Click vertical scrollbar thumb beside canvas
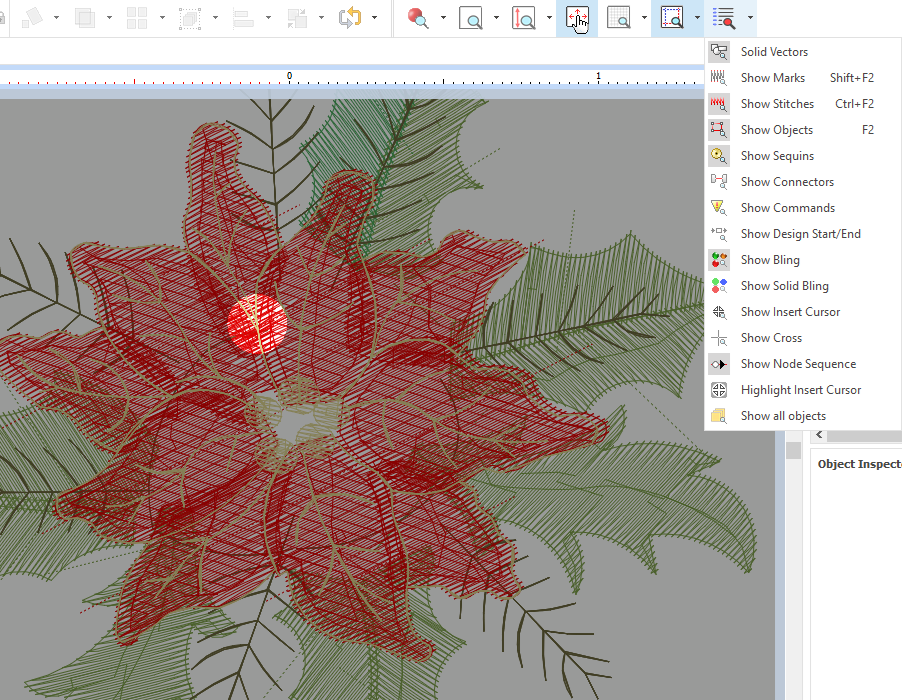Viewport: 902px width, 700px height. (793, 450)
